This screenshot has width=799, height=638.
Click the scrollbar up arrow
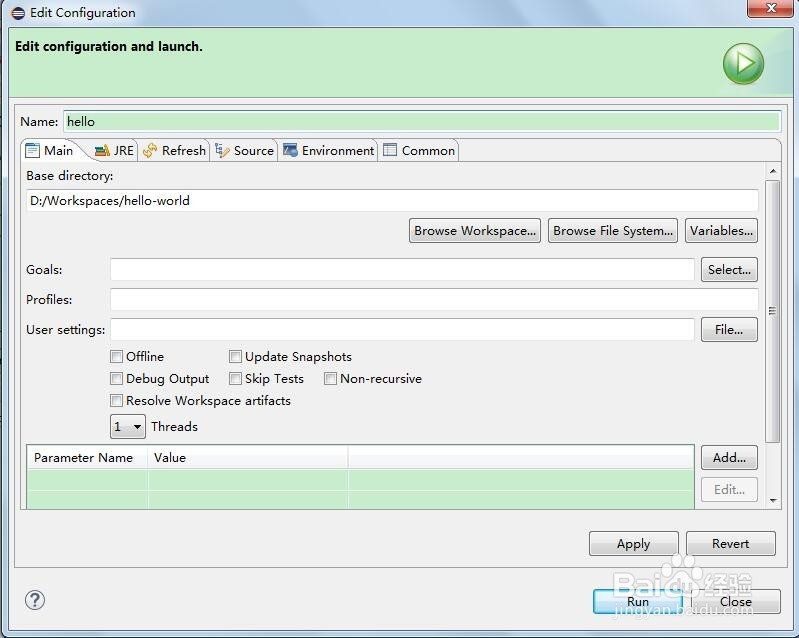(x=773, y=171)
